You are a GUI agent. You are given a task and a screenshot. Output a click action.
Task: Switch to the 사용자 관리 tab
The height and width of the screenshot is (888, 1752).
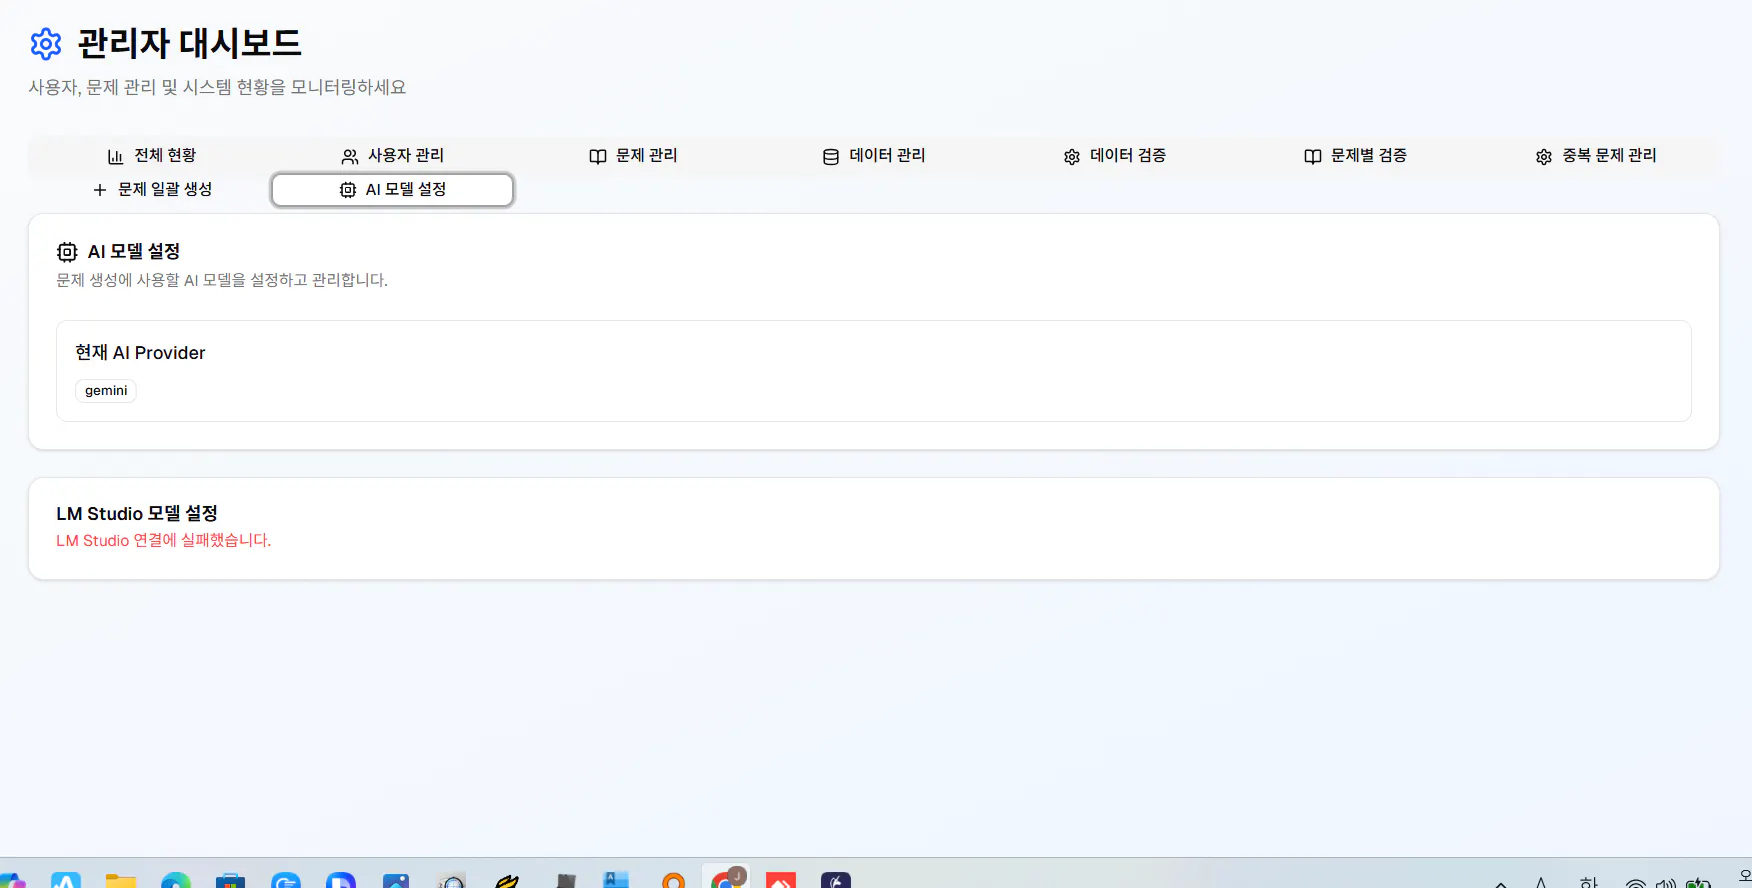(392, 156)
